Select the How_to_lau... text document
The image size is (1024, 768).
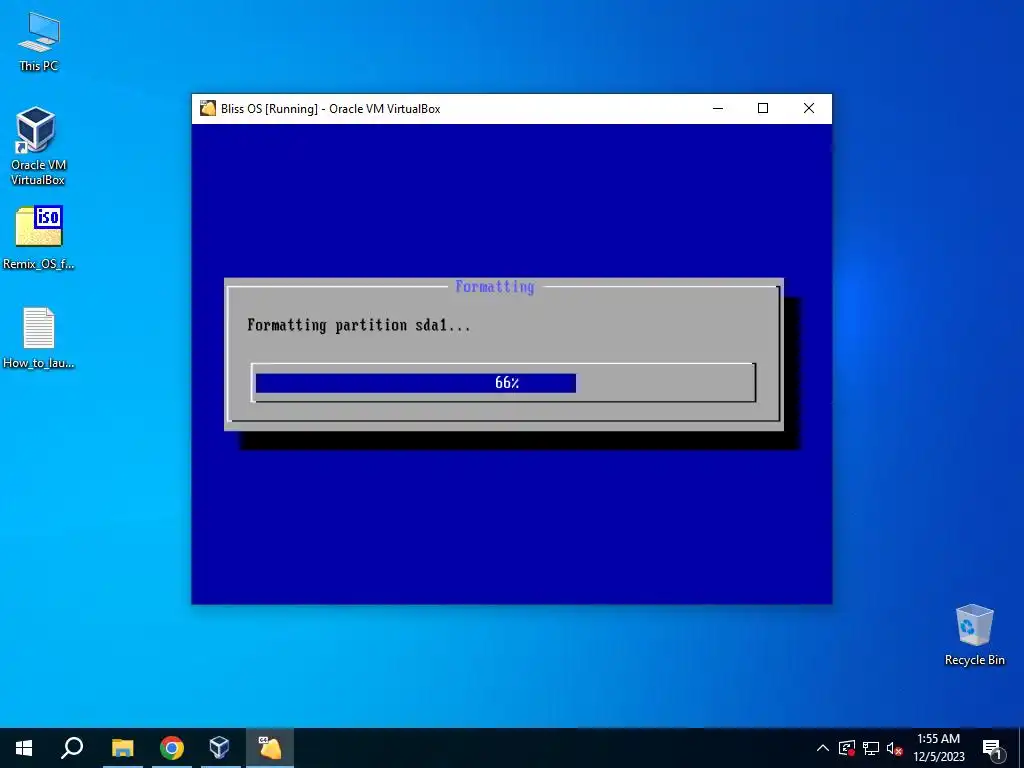39,338
